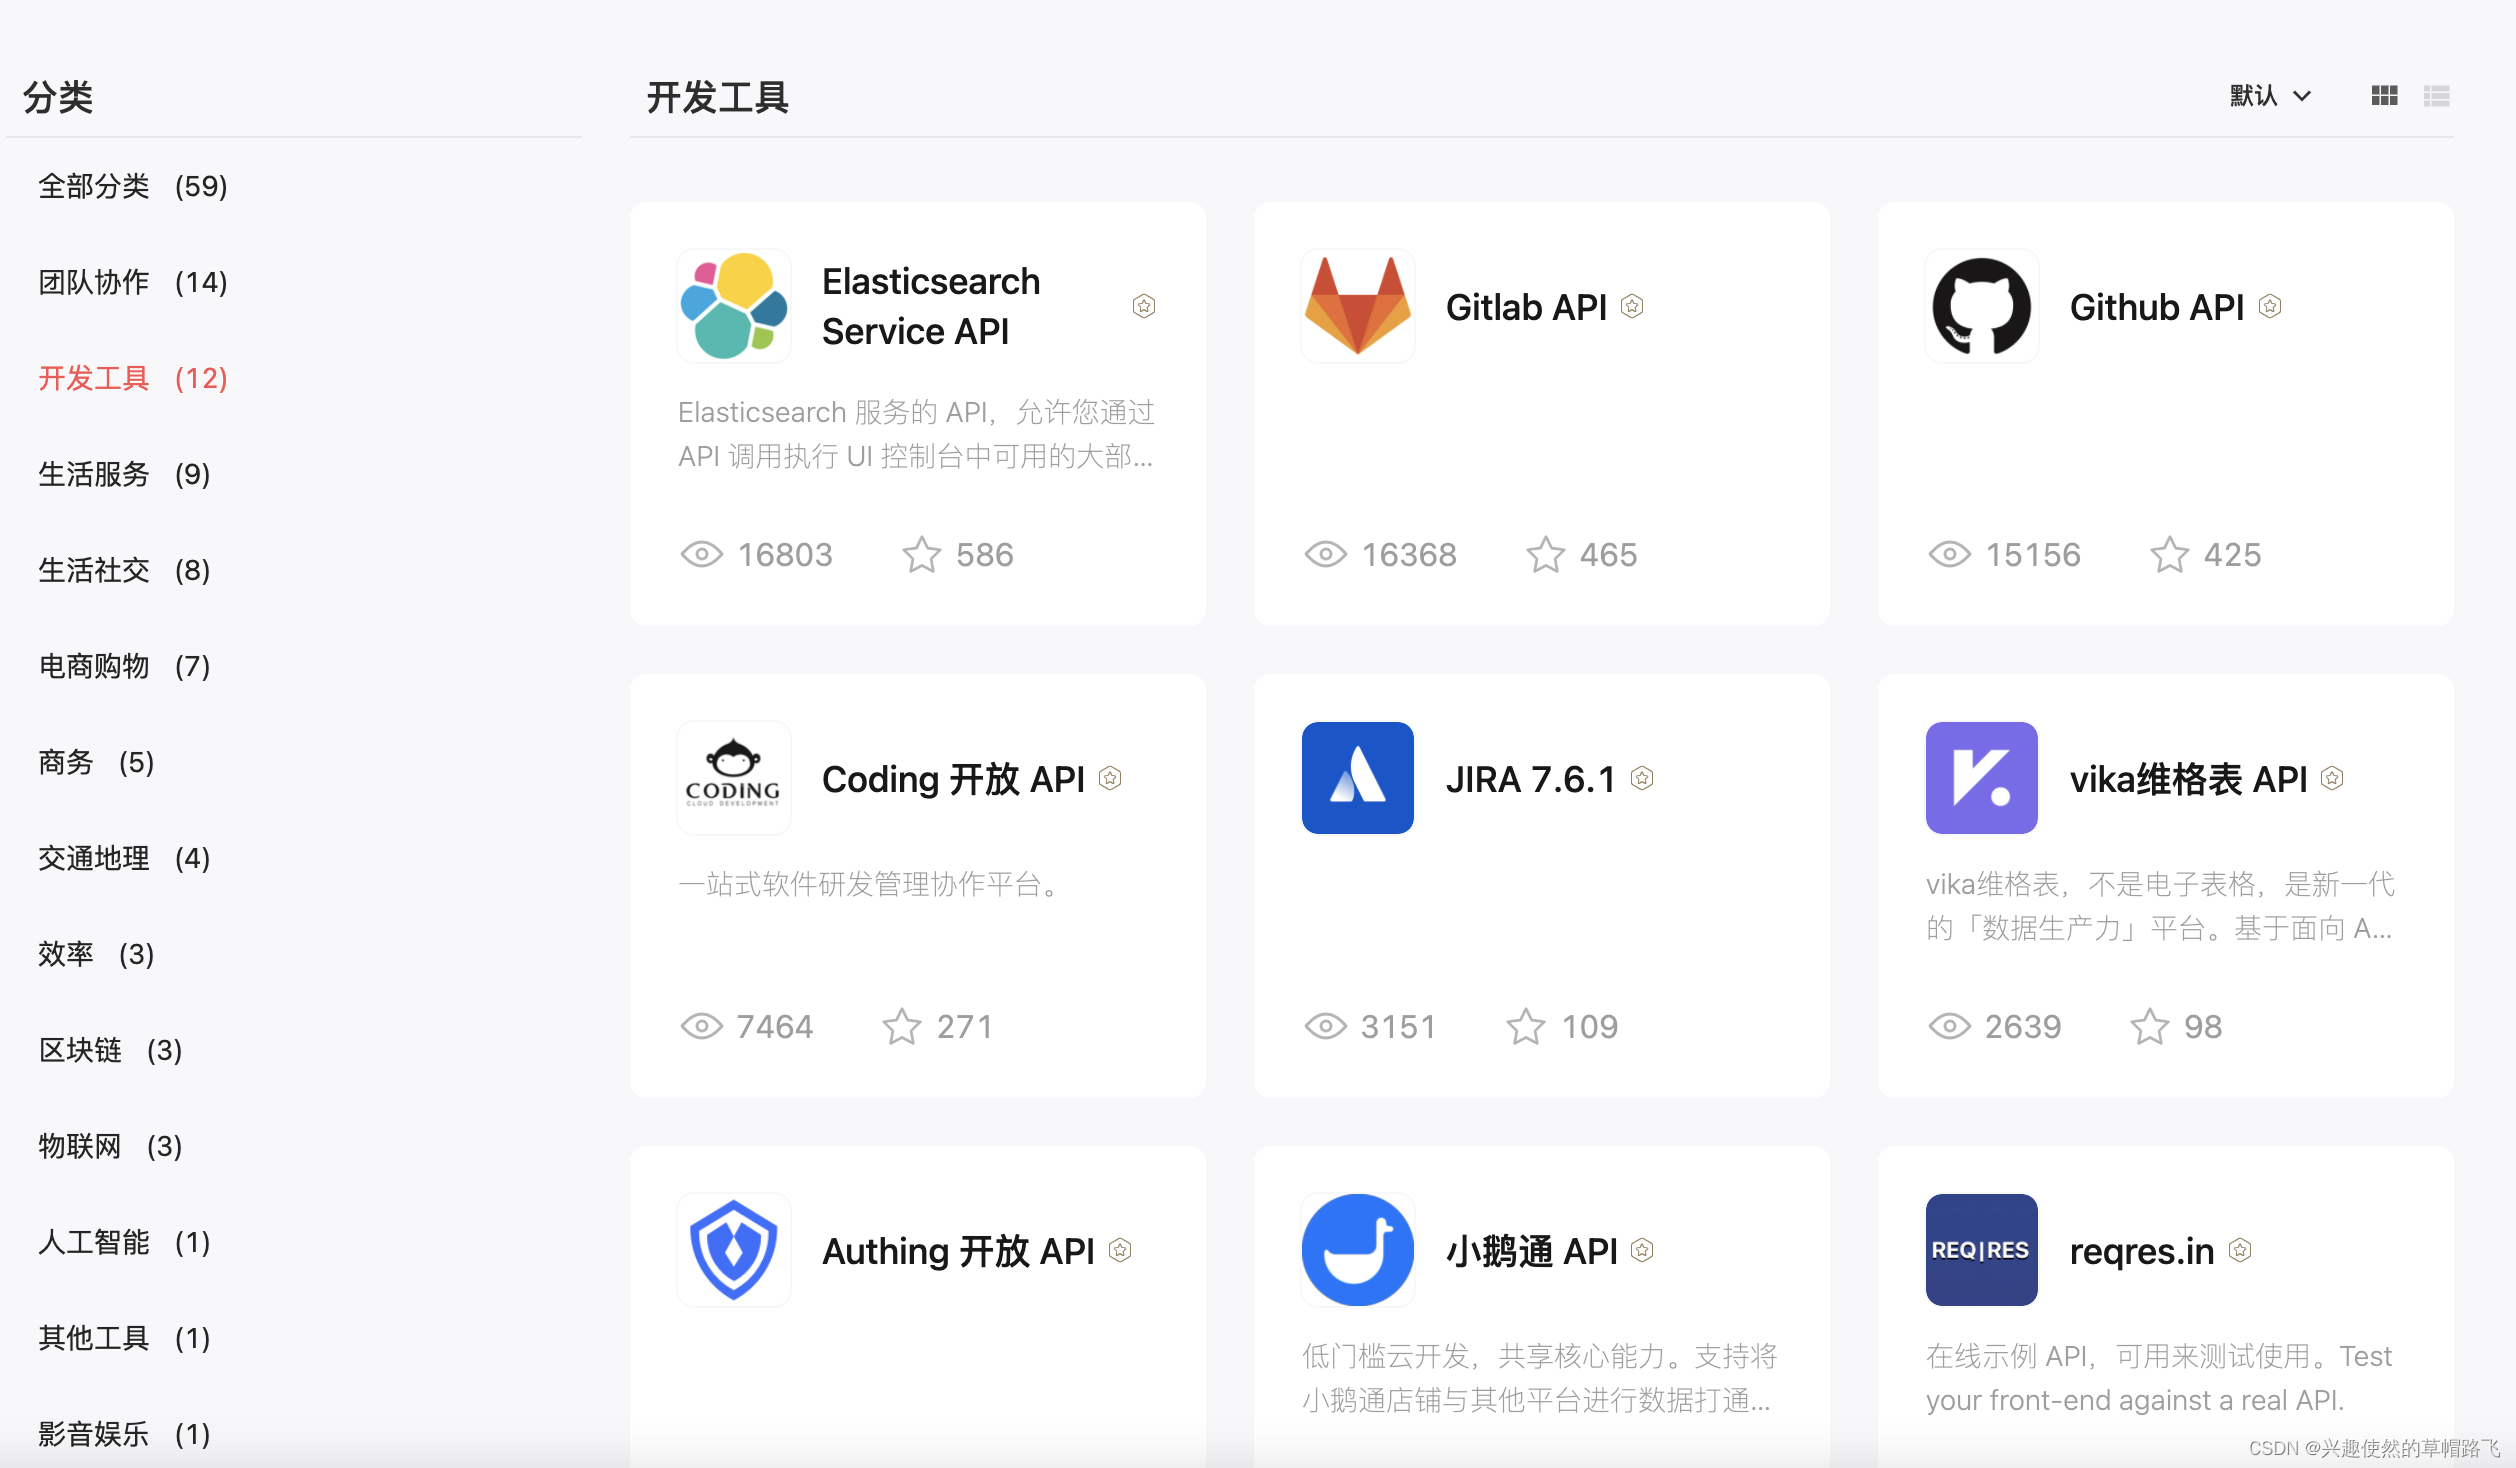Screen dimensions: 2516x1468
Task: Select 交通地理 (4) category
Action: pyautogui.click(x=124, y=858)
